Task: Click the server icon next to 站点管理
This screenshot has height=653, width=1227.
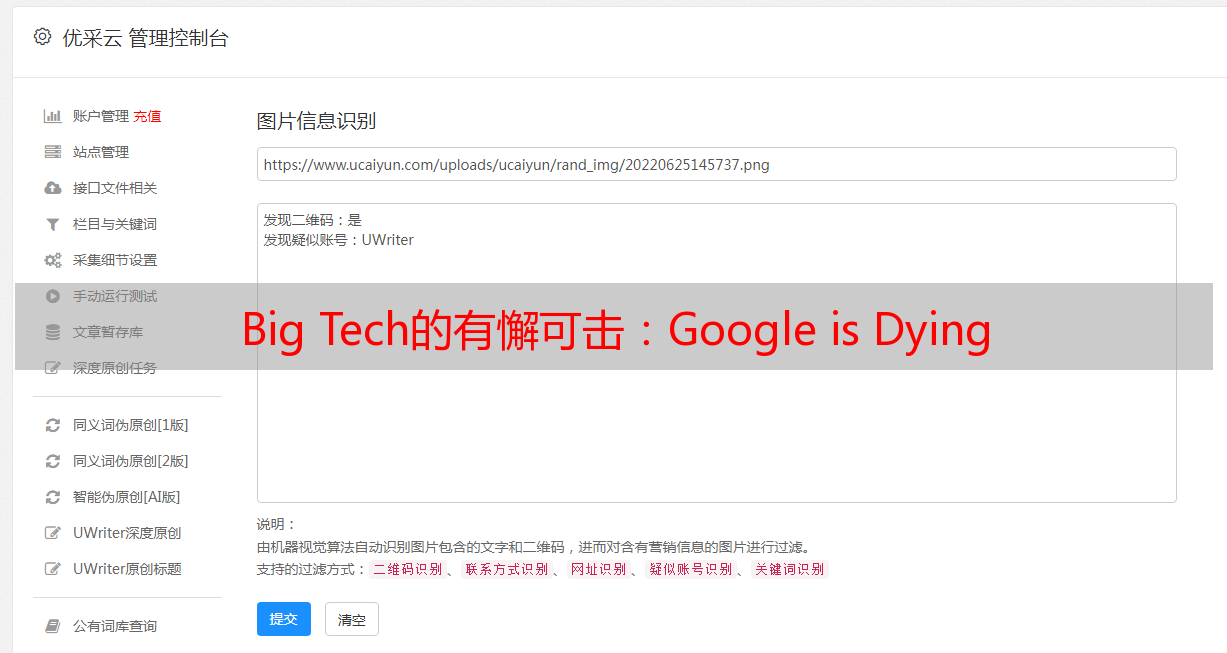Action: [x=53, y=152]
